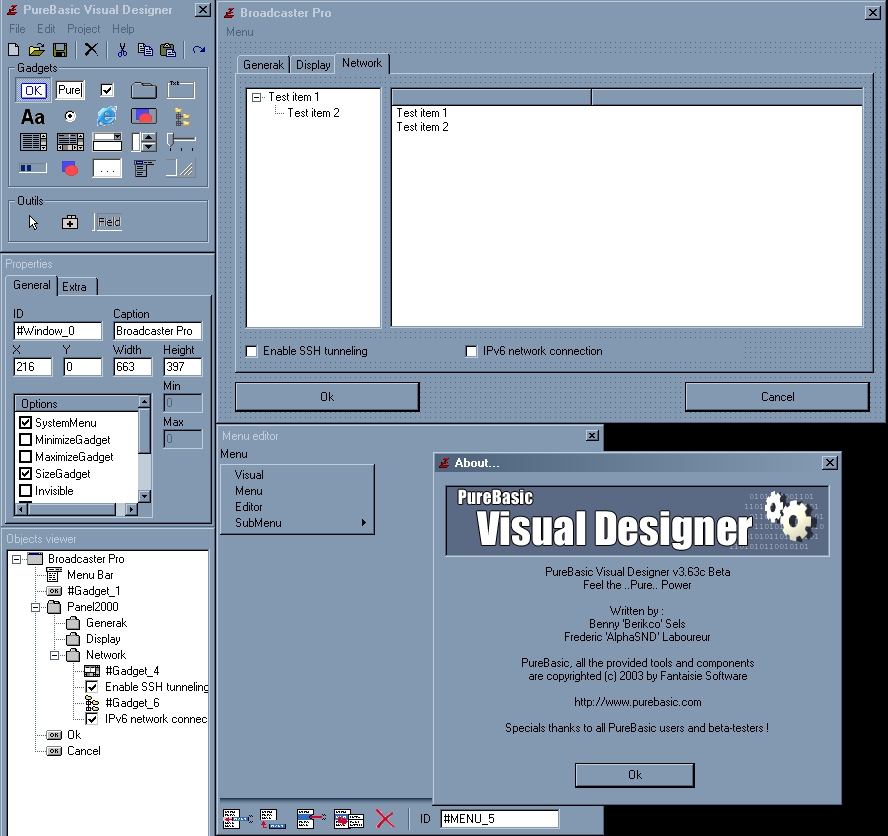Click the New file toolbar icon
Image resolution: width=888 pixels, height=836 pixels.
tap(14, 50)
